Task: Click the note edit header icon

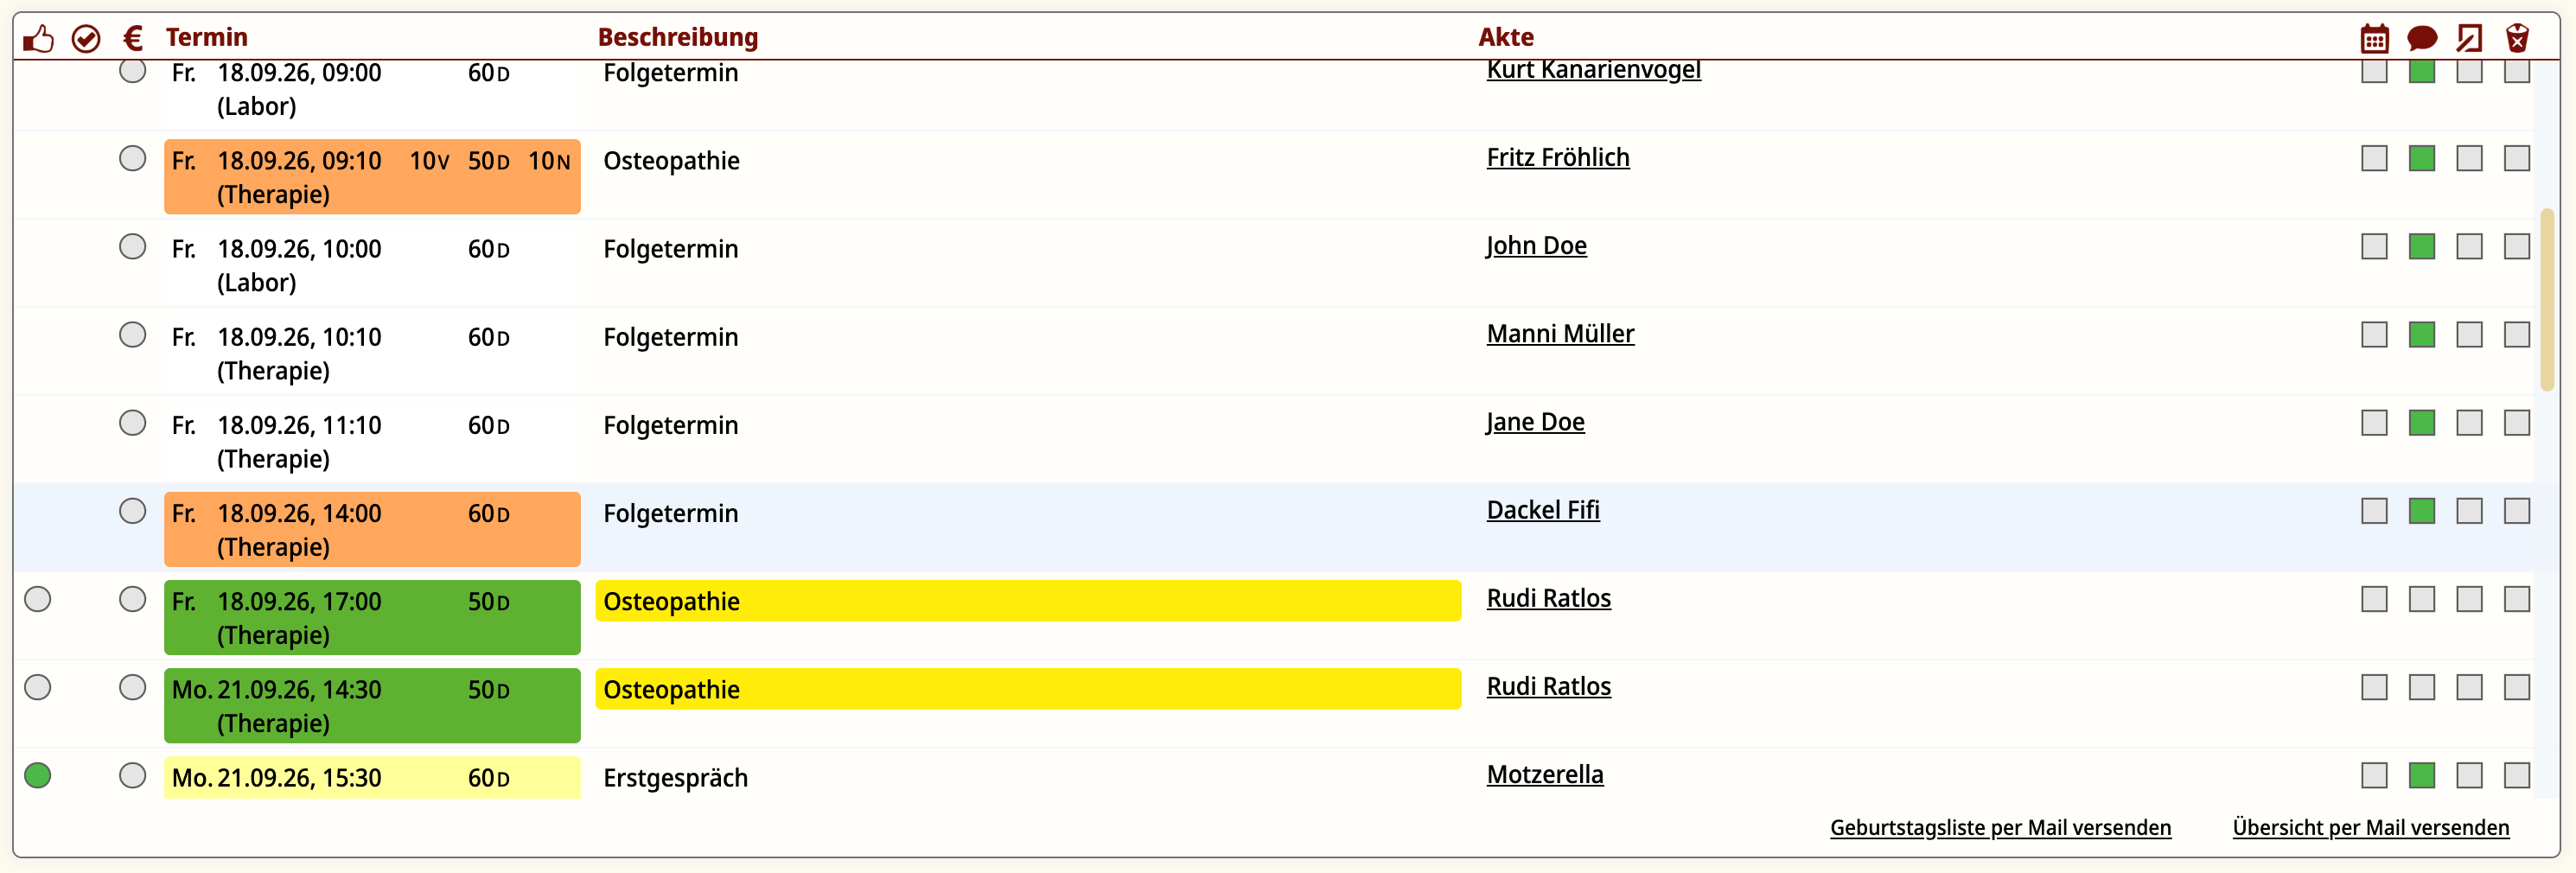Action: pos(2469,39)
